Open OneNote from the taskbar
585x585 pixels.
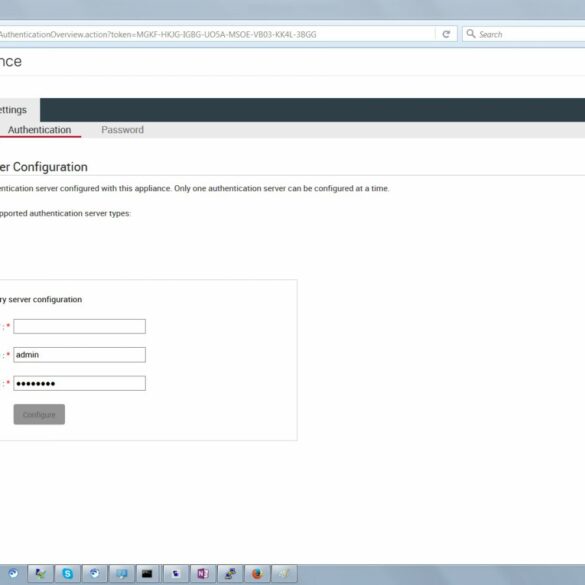tap(203, 573)
